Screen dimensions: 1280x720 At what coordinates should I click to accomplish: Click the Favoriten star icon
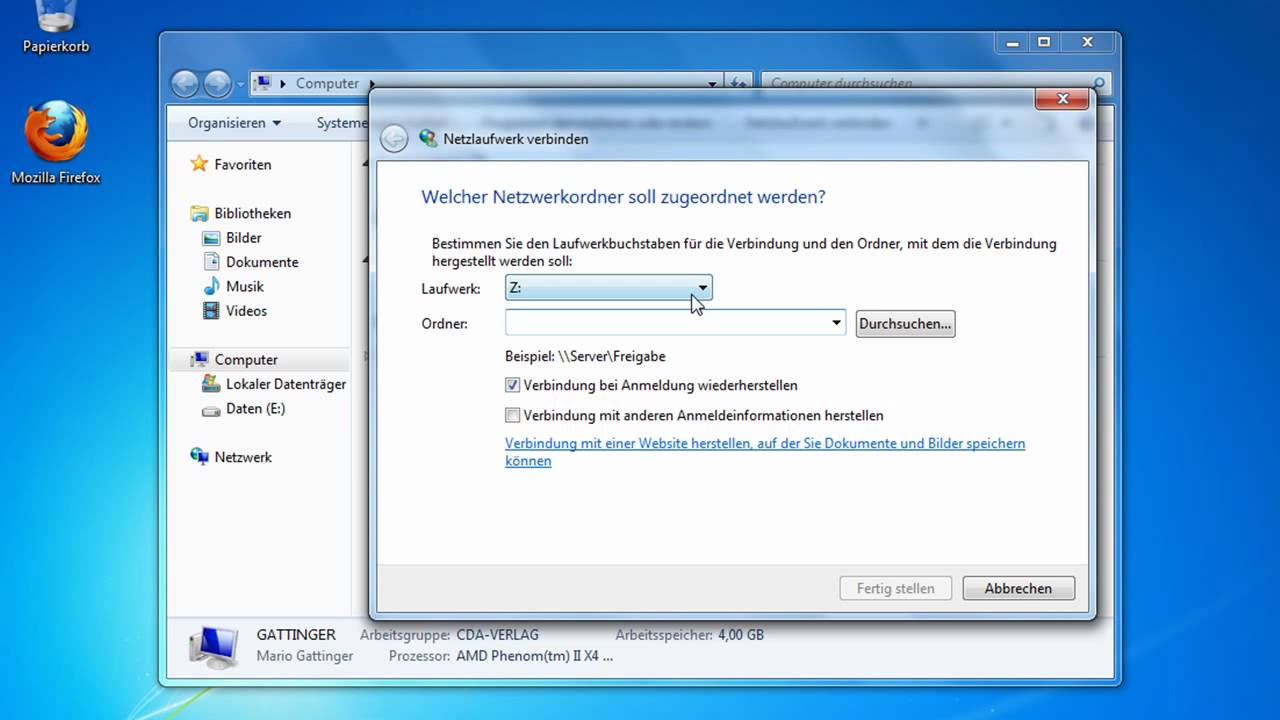tap(199, 164)
